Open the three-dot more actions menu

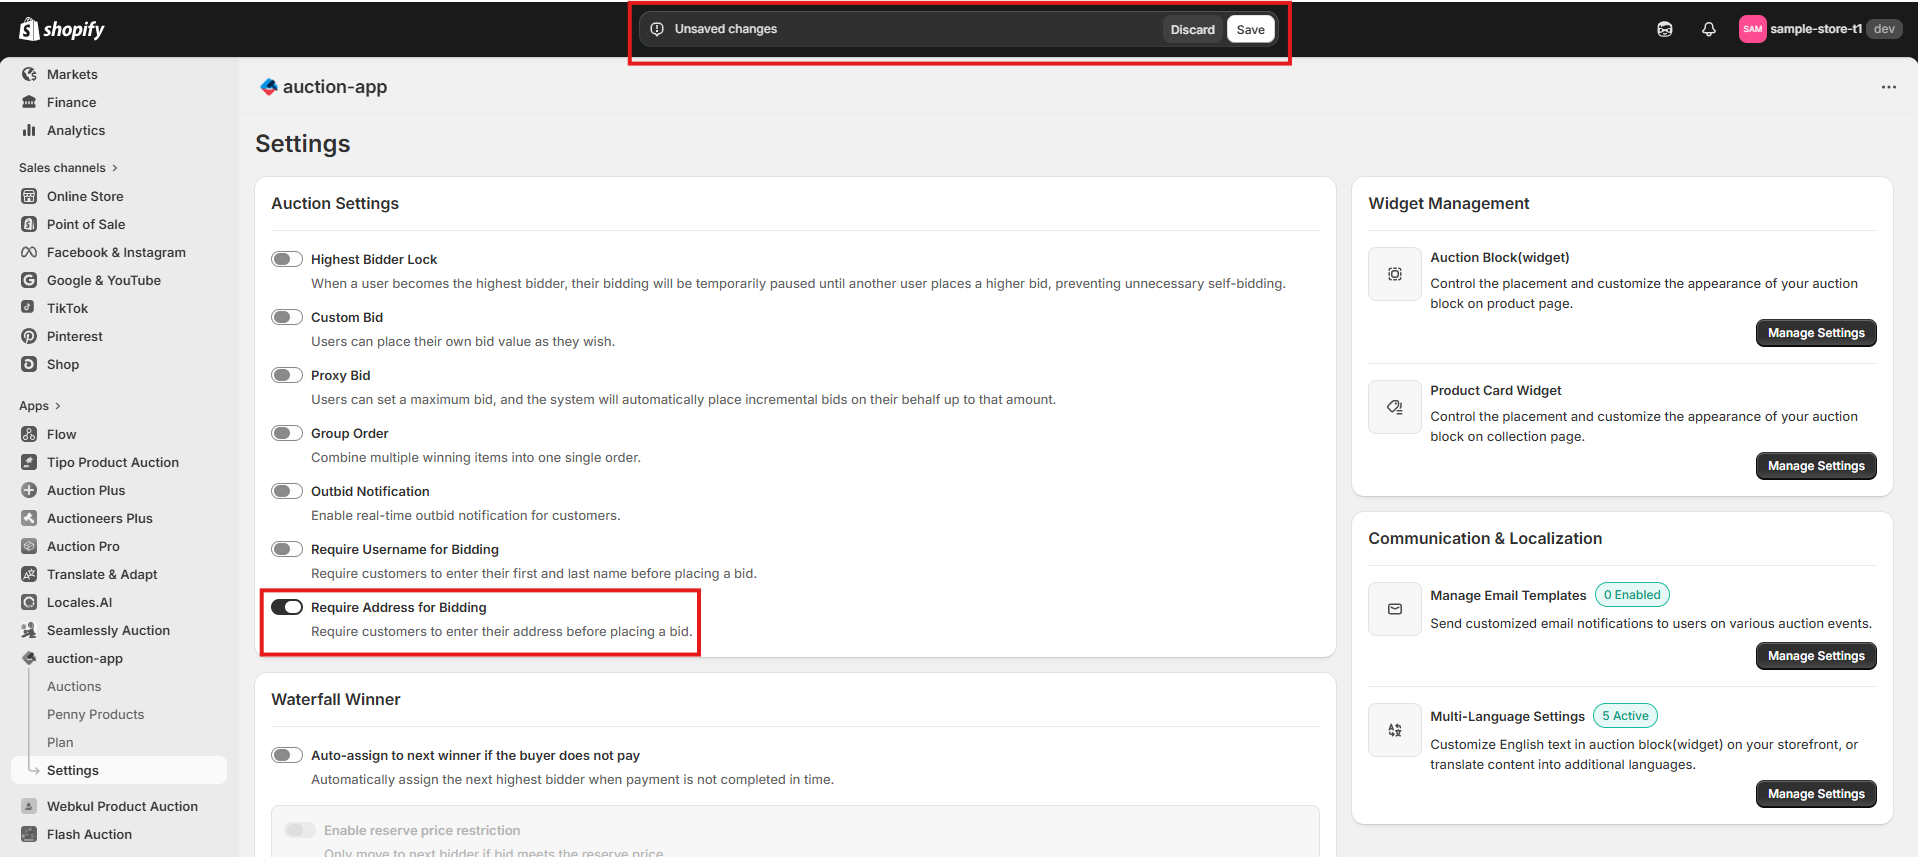[1888, 87]
